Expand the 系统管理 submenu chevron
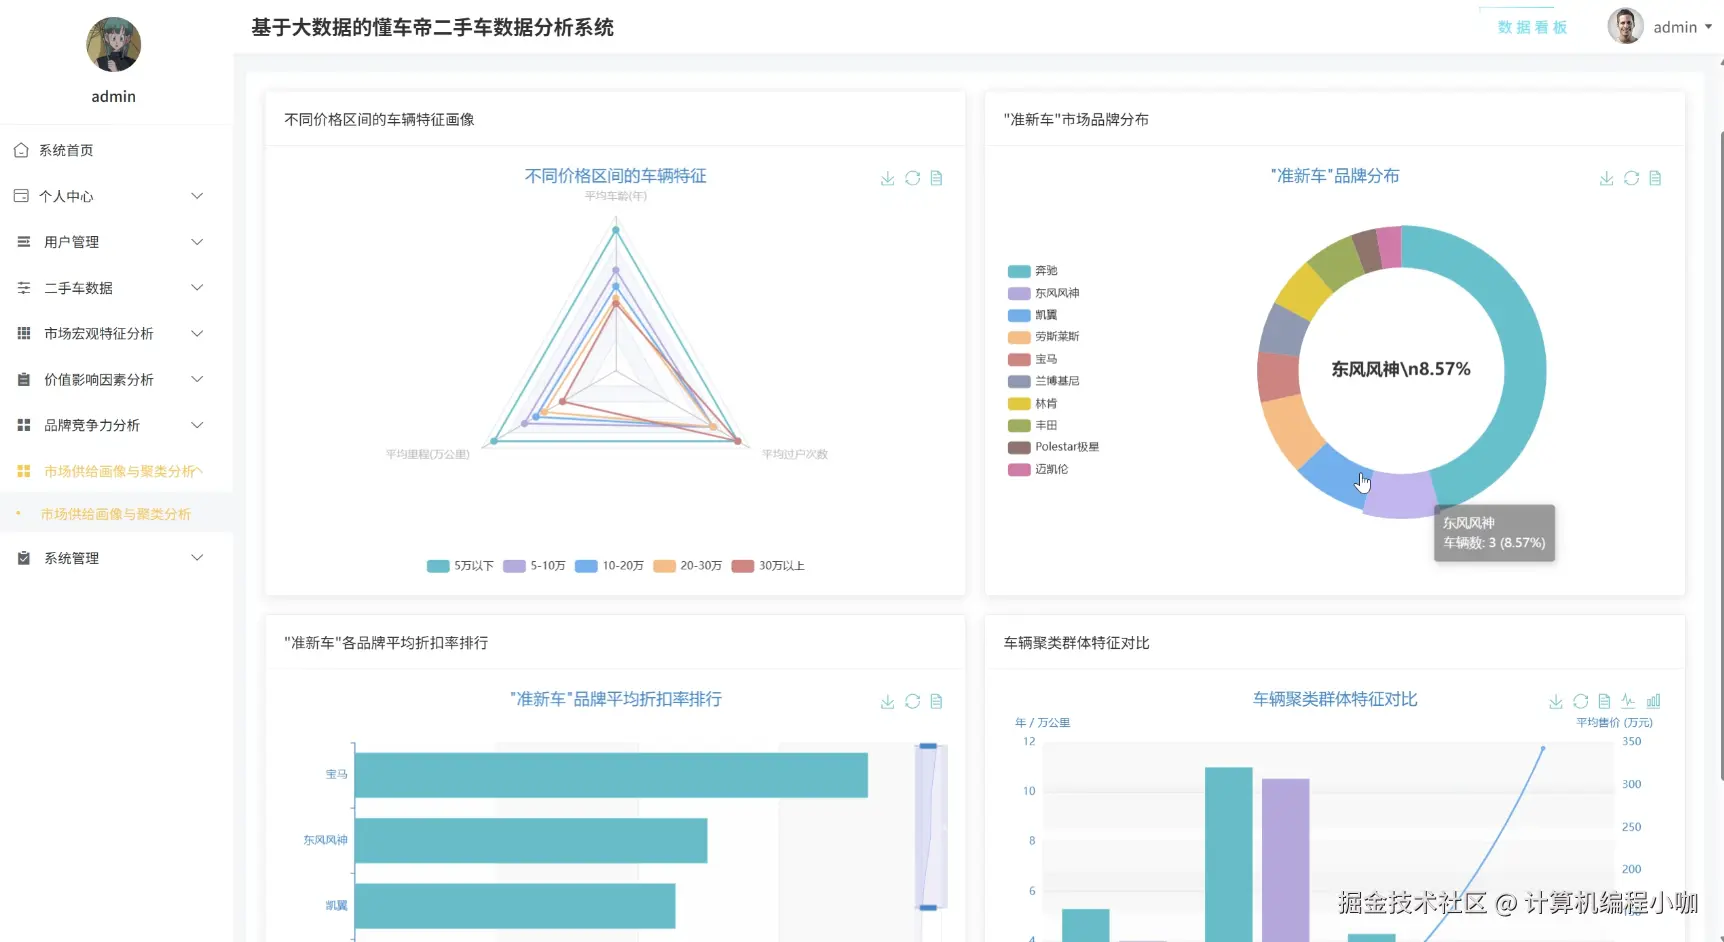Screen dimensions: 1724x942 (x=197, y=558)
